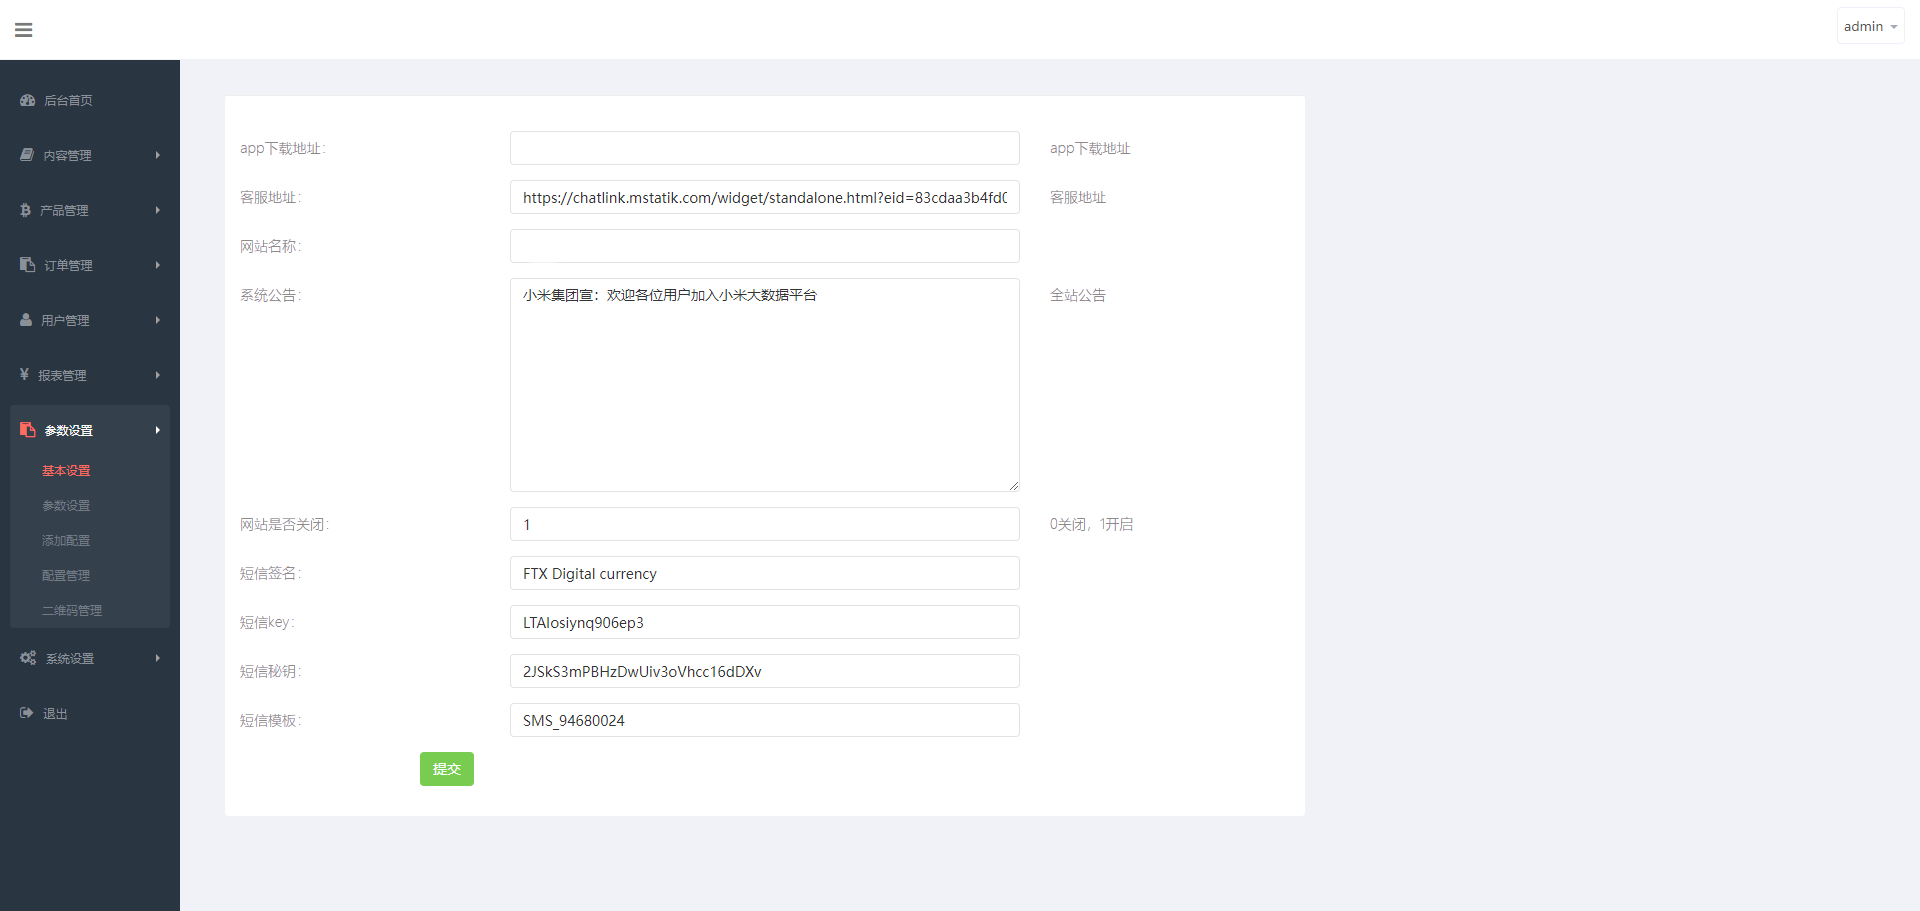Focus the 短信key input field

click(x=765, y=622)
